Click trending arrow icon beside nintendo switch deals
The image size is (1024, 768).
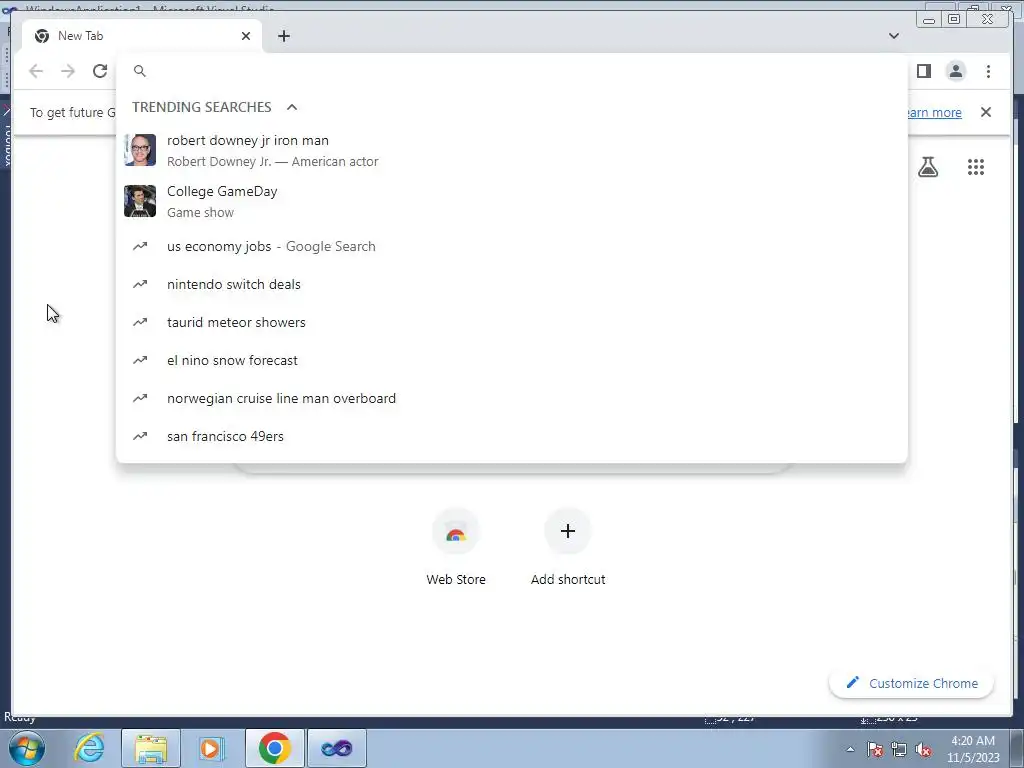(x=140, y=284)
